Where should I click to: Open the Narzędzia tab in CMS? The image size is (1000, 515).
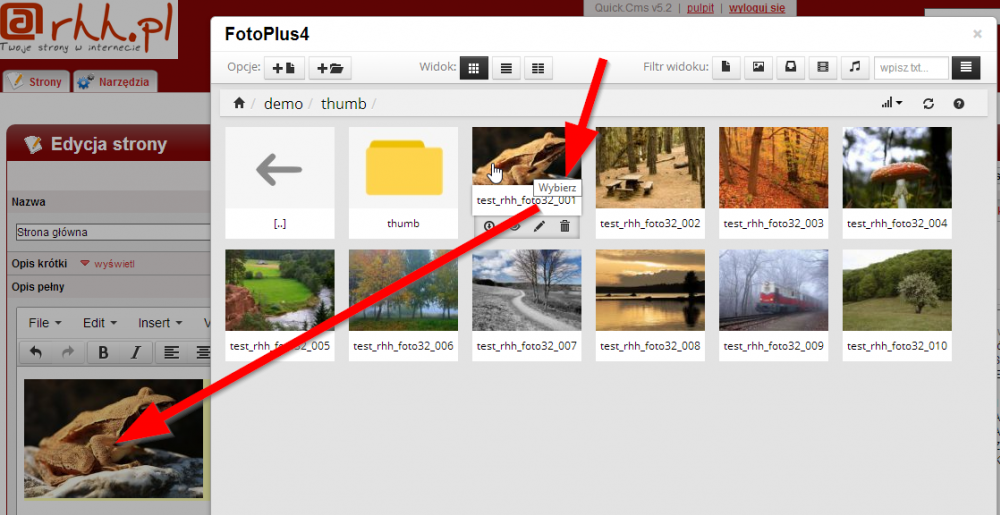[115, 82]
